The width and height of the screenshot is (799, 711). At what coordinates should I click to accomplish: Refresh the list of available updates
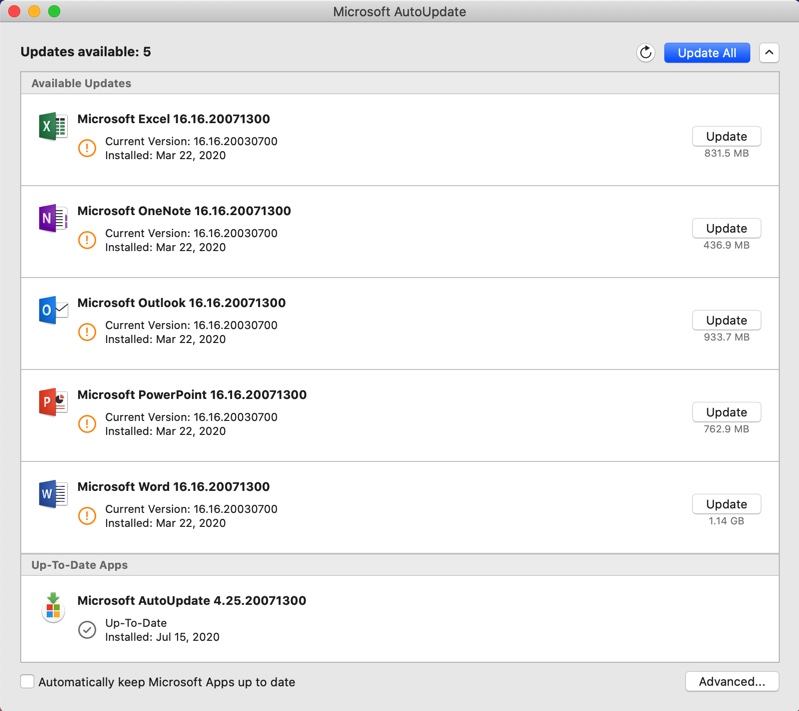point(646,52)
